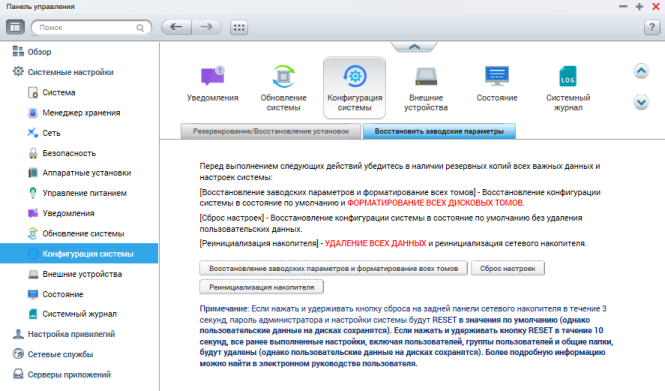Click the Состояние sidebar monitor icon
Viewport: 665px width, 391px height.
point(33,294)
